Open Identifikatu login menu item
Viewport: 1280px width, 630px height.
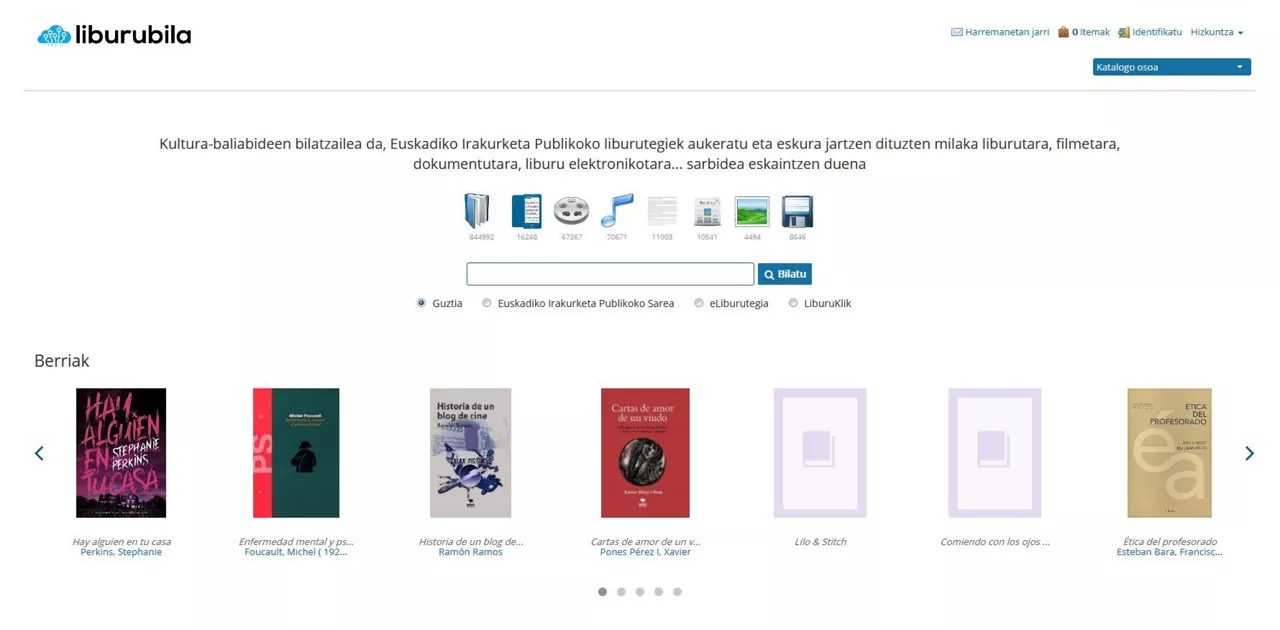pyautogui.click(x=1150, y=32)
